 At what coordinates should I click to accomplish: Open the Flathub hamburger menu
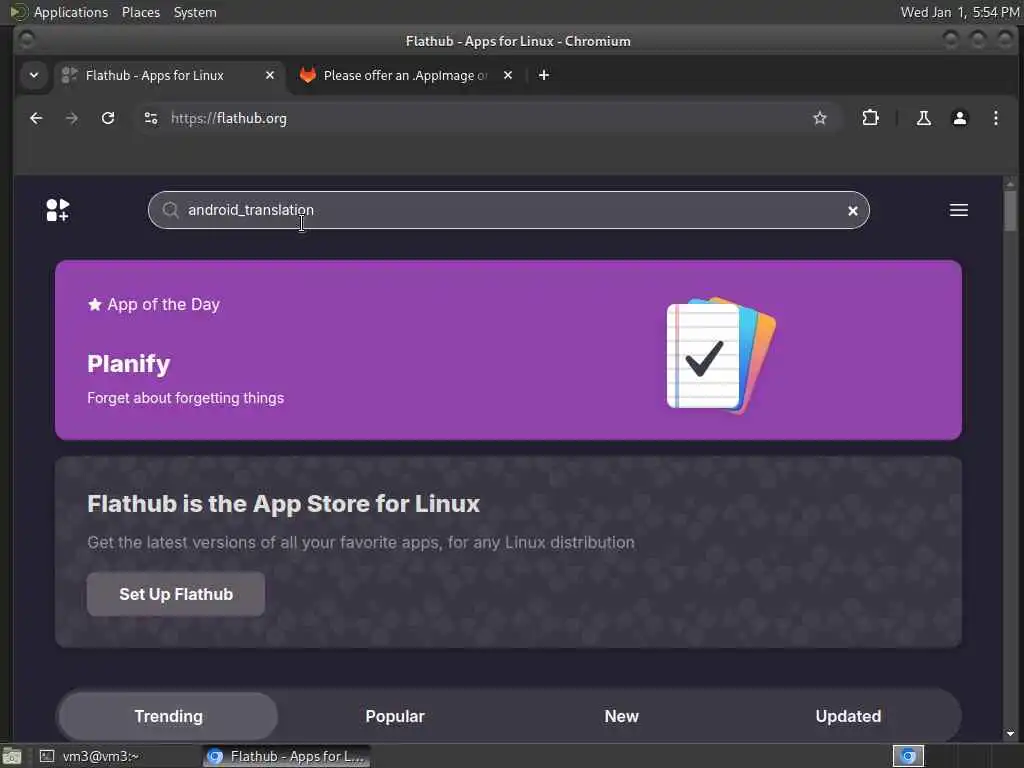click(x=958, y=210)
